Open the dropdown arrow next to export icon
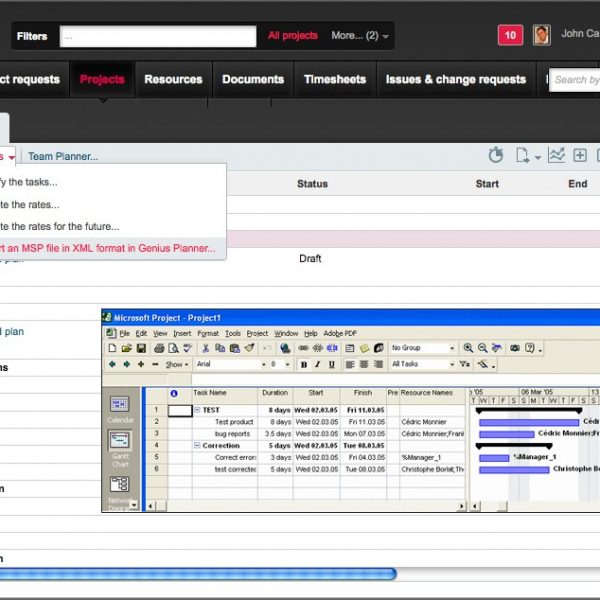600x600 pixels. pos(538,157)
